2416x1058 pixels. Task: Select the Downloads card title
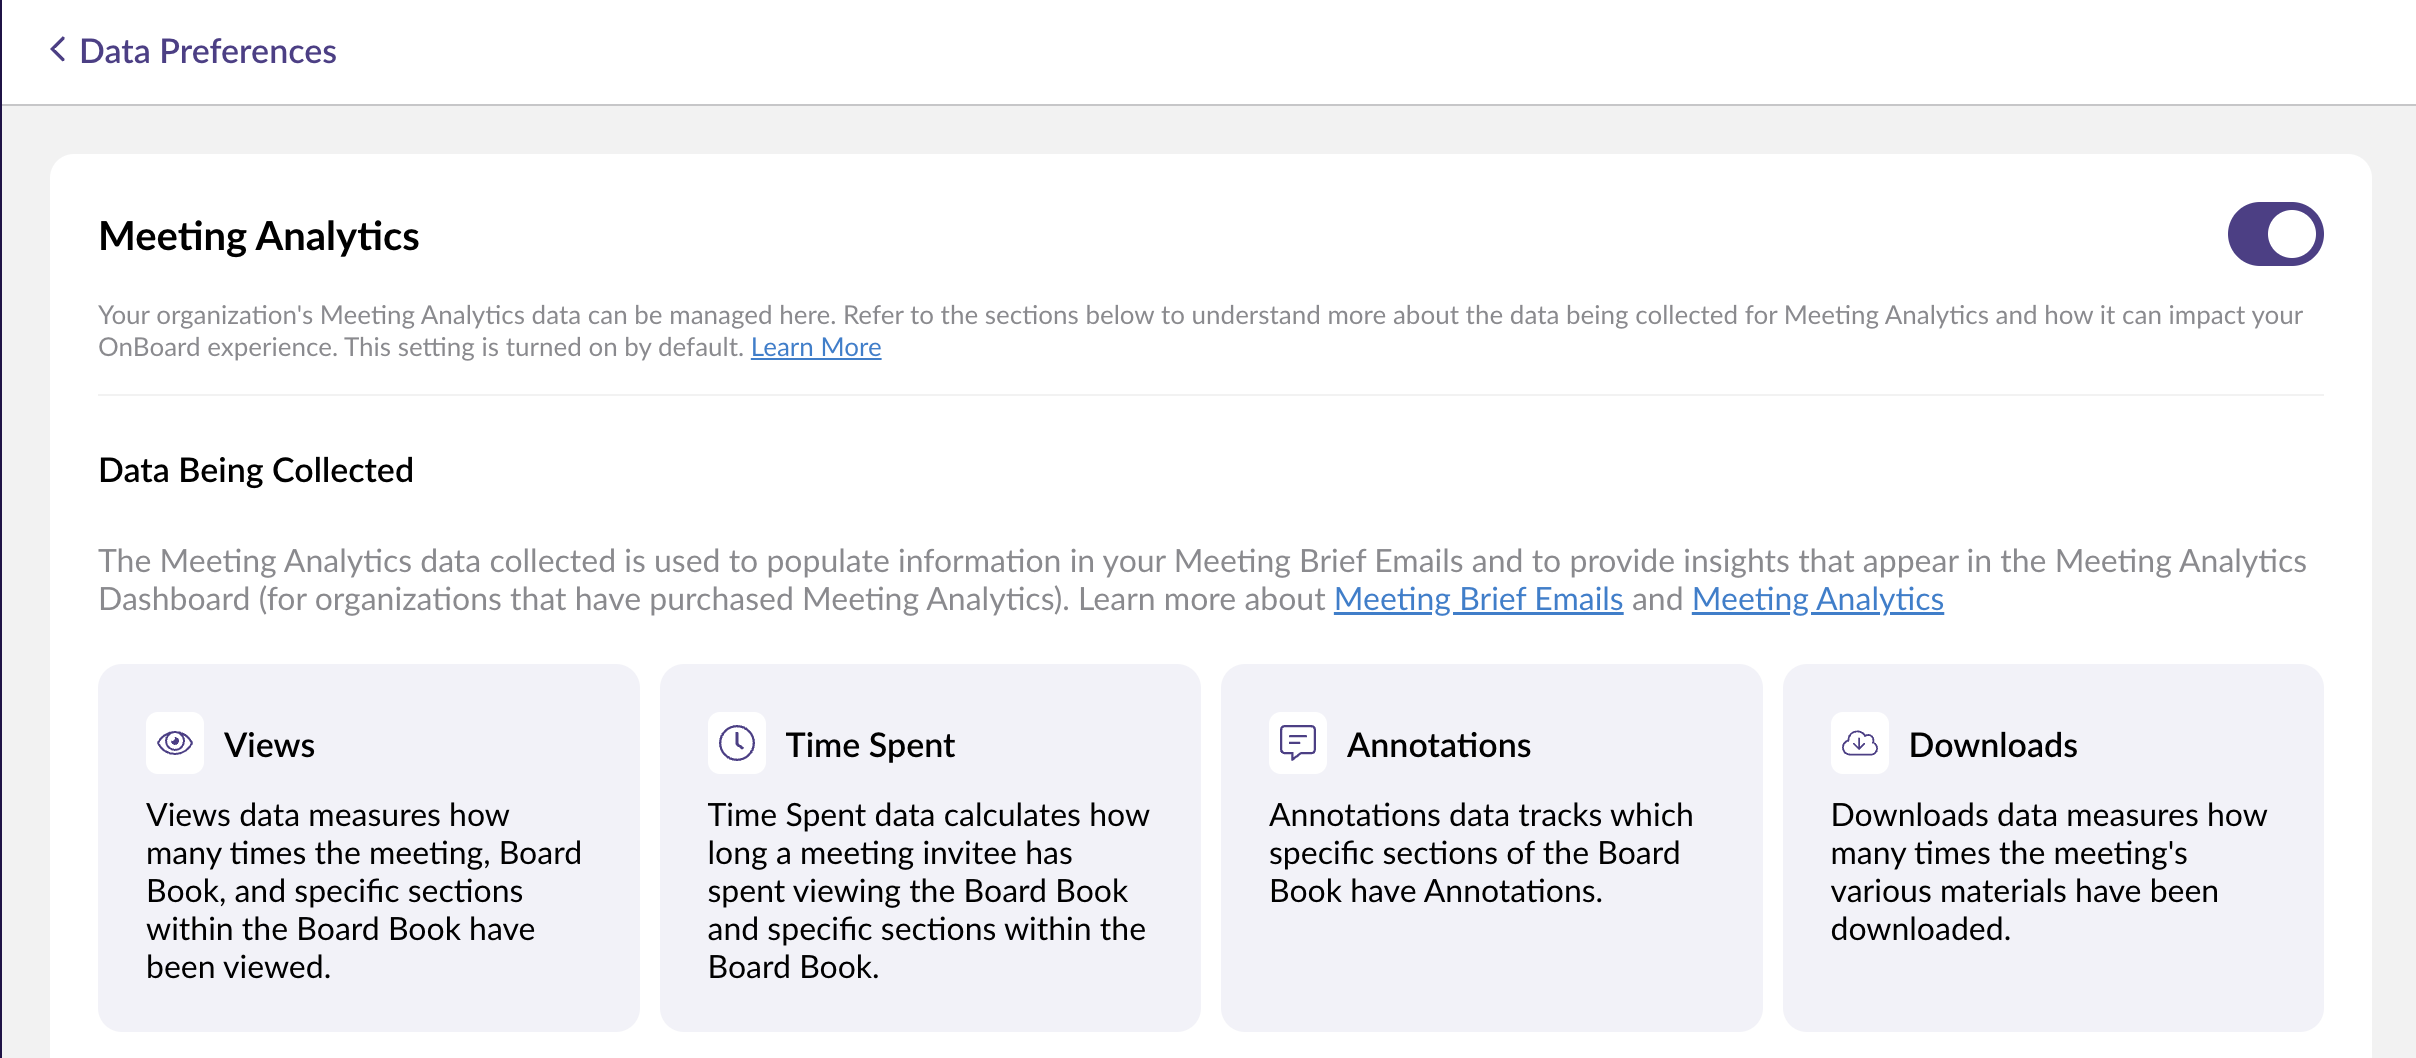pos(1993,745)
